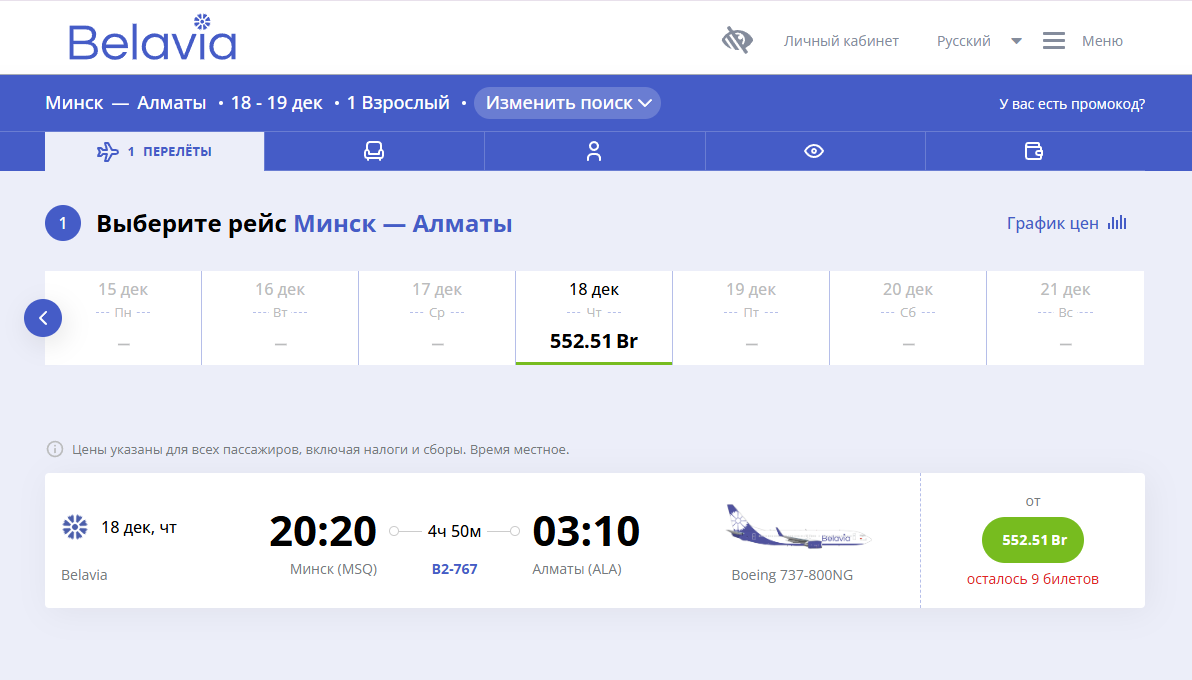The image size is (1192, 680).
Task: Switch to the Перелёты tab
Action: click(155, 151)
